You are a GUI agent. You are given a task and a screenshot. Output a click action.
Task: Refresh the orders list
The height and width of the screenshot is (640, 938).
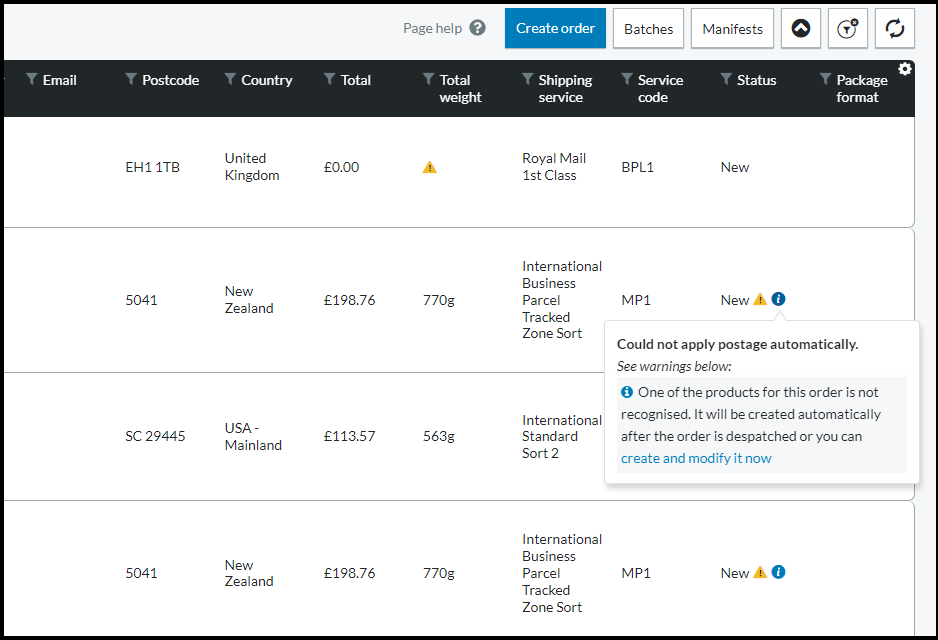(x=894, y=29)
